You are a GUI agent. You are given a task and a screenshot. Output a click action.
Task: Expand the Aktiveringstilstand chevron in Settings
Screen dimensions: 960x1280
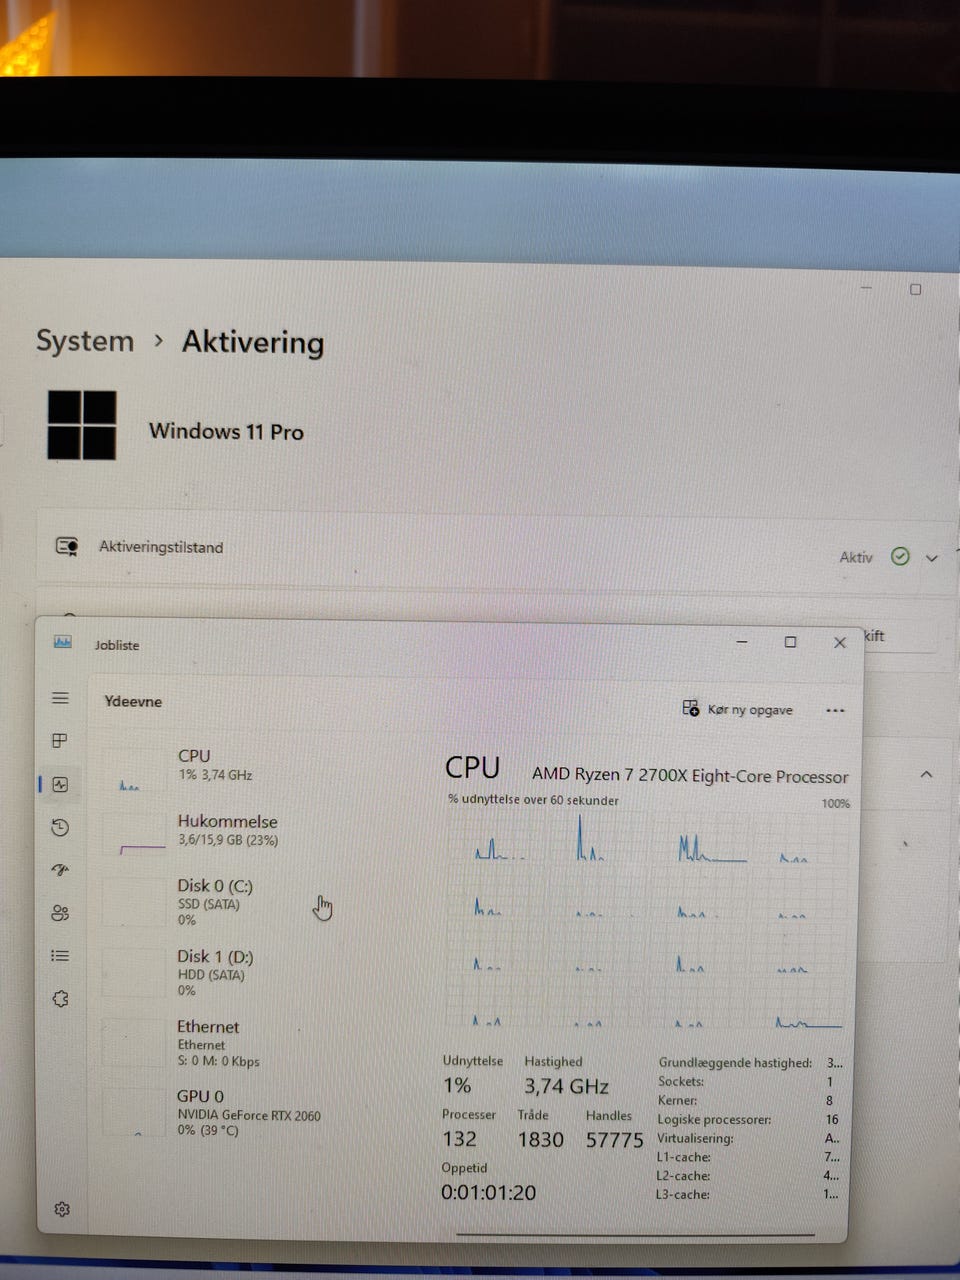coord(932,558)
